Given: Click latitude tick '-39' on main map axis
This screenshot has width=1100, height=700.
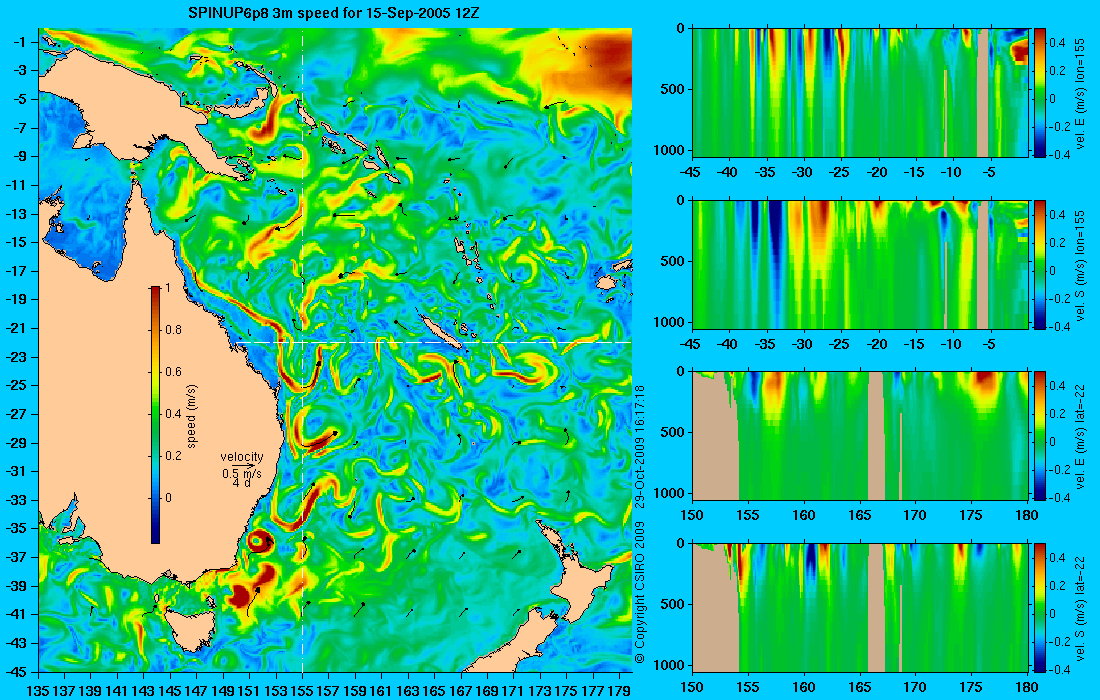Looking at the screenshot, I should [x=17, y=586].
